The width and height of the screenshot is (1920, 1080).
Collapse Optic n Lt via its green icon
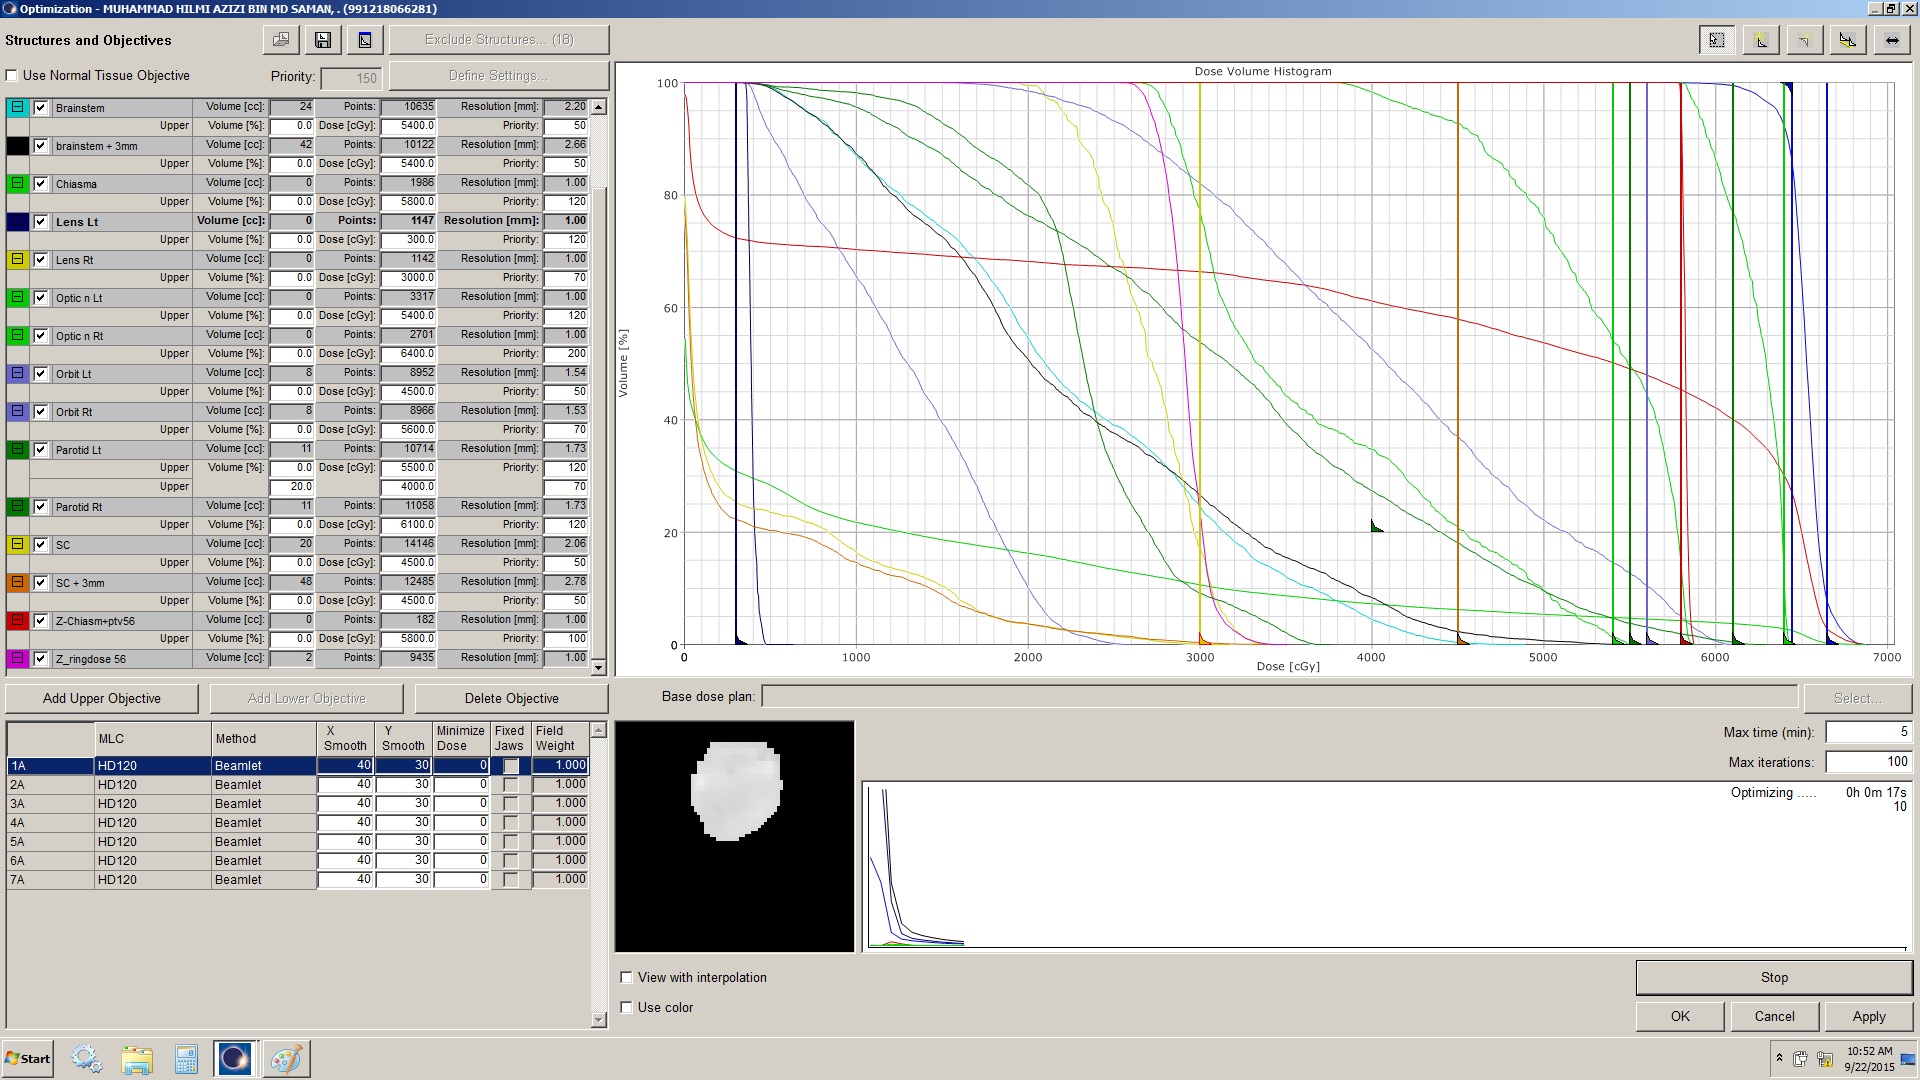(x=17, y=297)
